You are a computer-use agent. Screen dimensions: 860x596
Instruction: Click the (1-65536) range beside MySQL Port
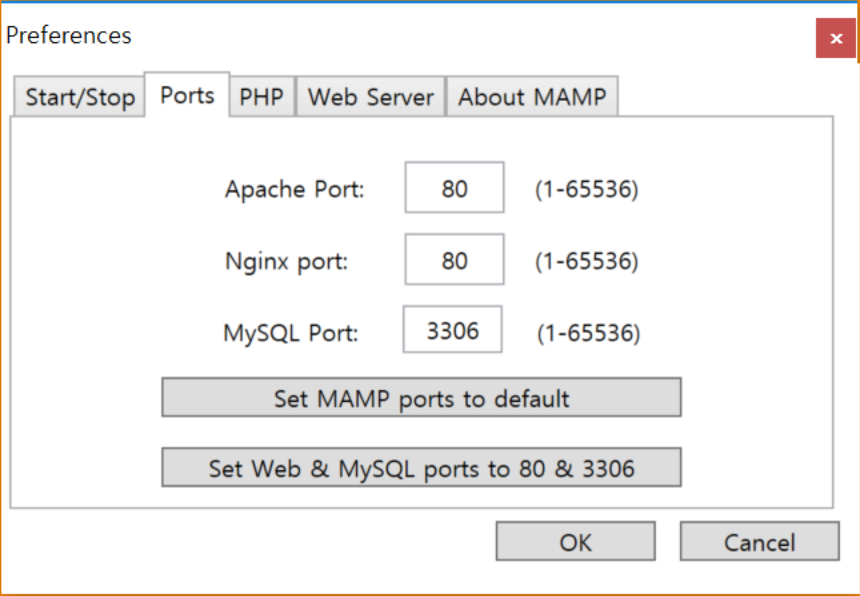coord(589,333)
